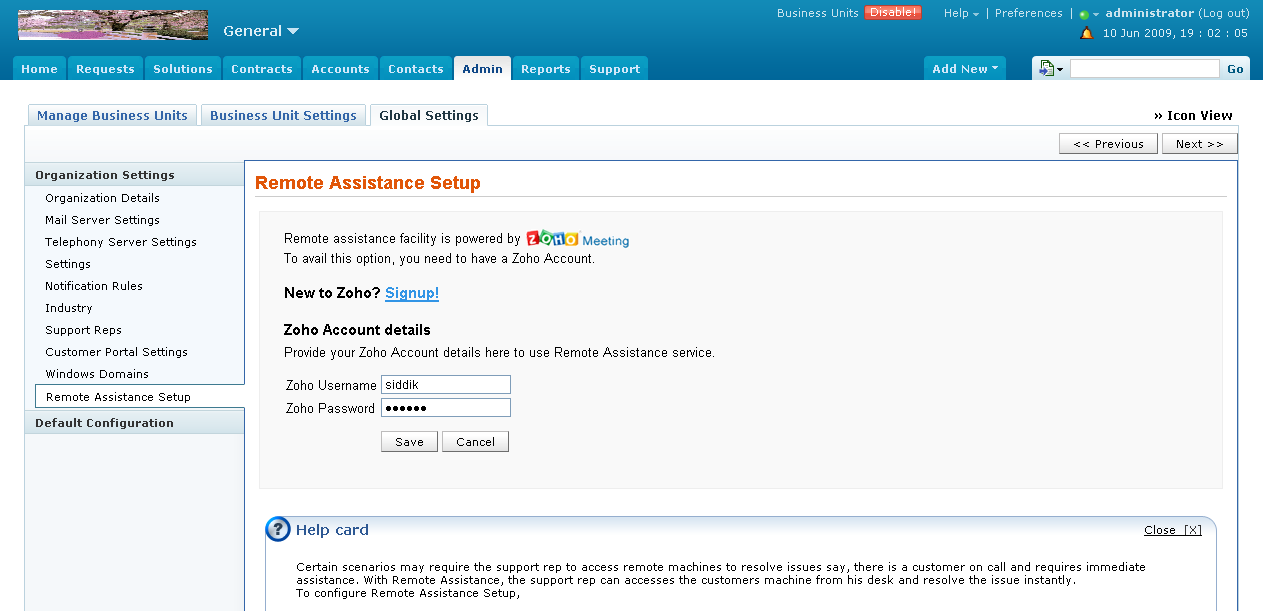This screenshot has width=1263, height=611.
Task: Open the search type selector icon
Action: click(x=1051, y=69)
